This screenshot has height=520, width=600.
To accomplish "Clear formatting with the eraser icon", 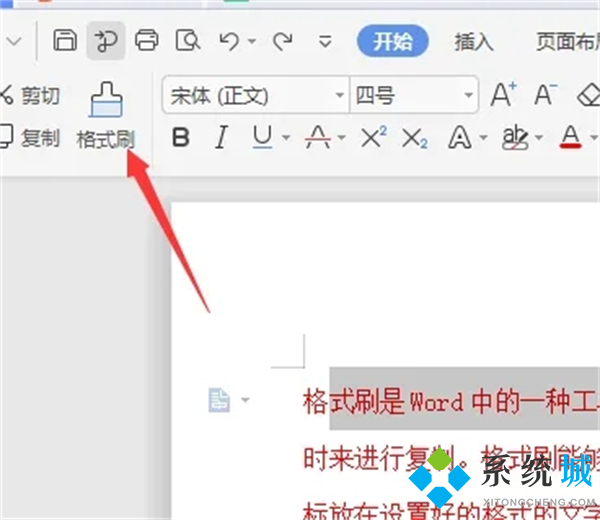I will tap(589, 96).
